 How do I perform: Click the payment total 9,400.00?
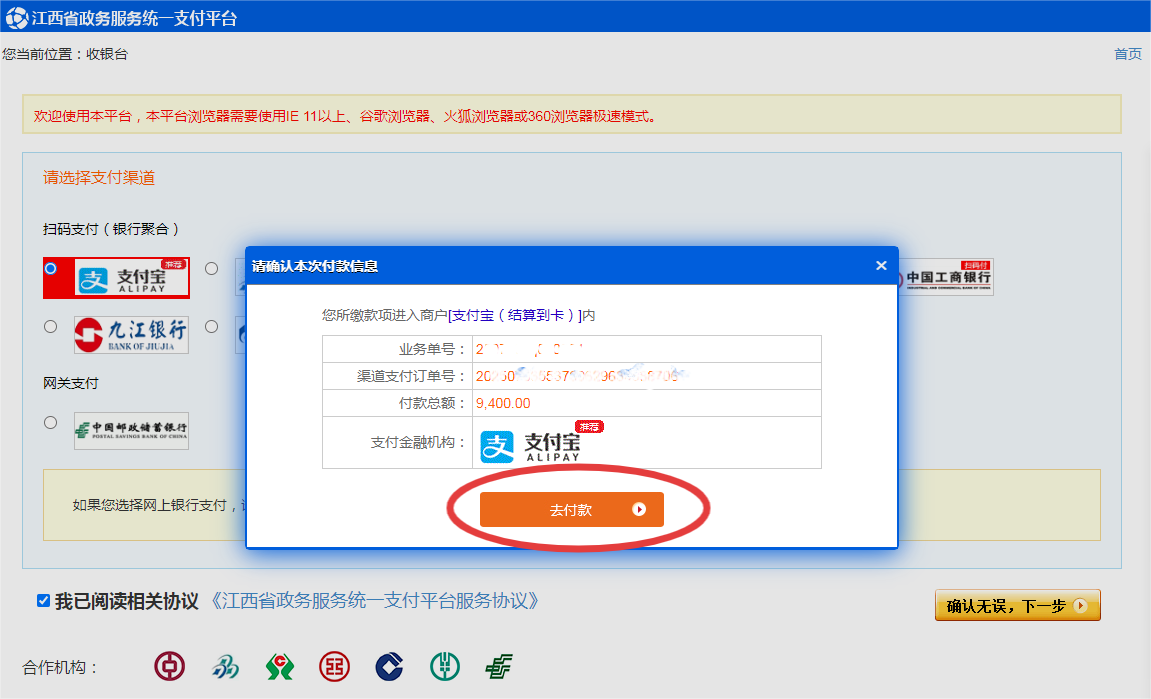(503, 403)
